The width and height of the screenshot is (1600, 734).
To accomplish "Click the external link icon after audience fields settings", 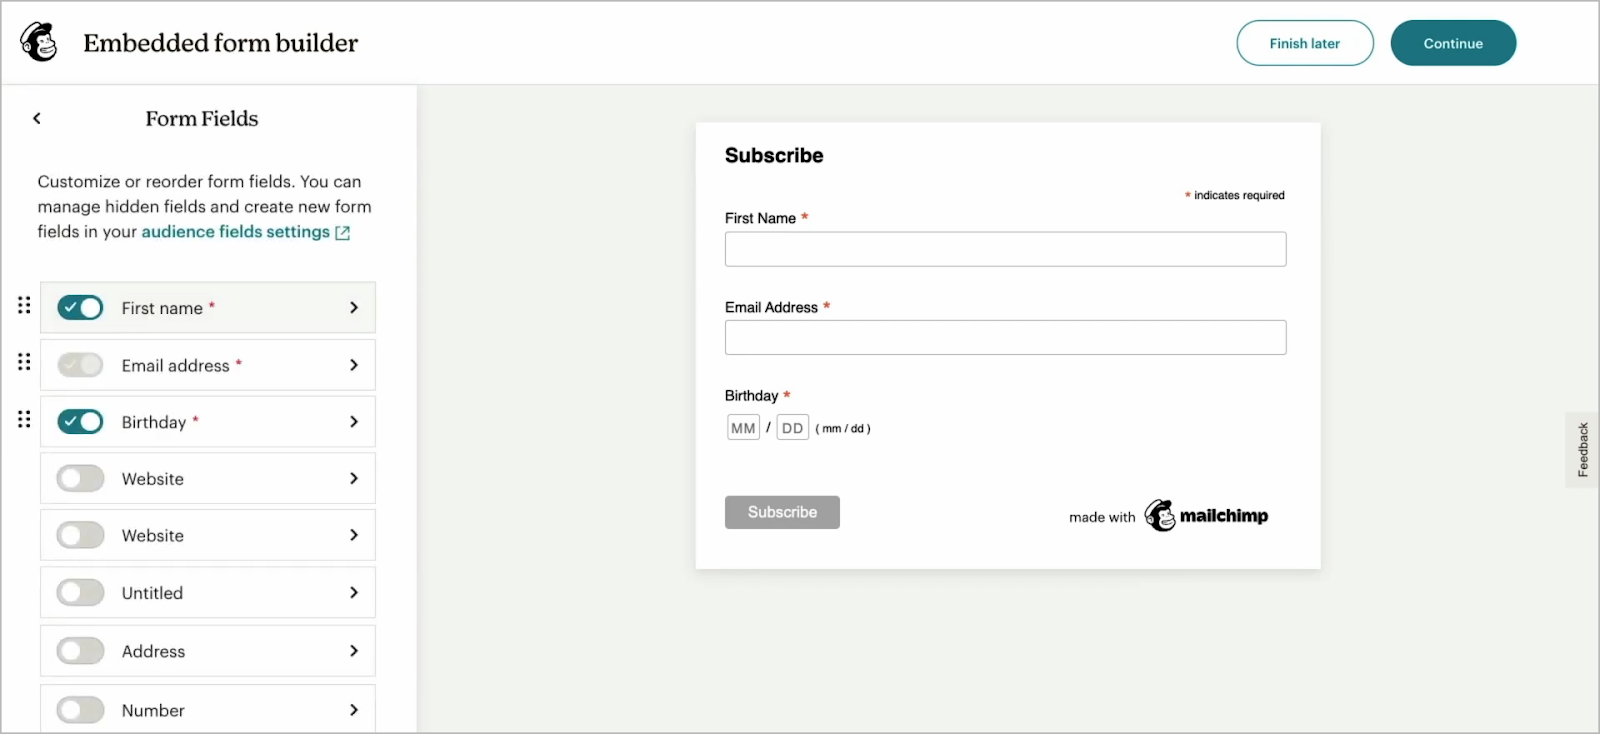I will (343, 232).
